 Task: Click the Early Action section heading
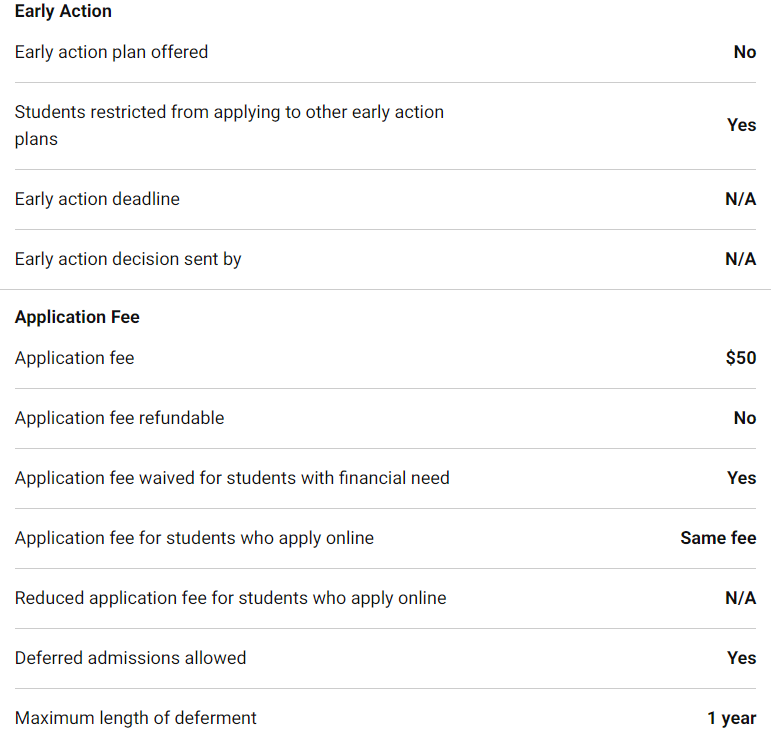(63, 12)
